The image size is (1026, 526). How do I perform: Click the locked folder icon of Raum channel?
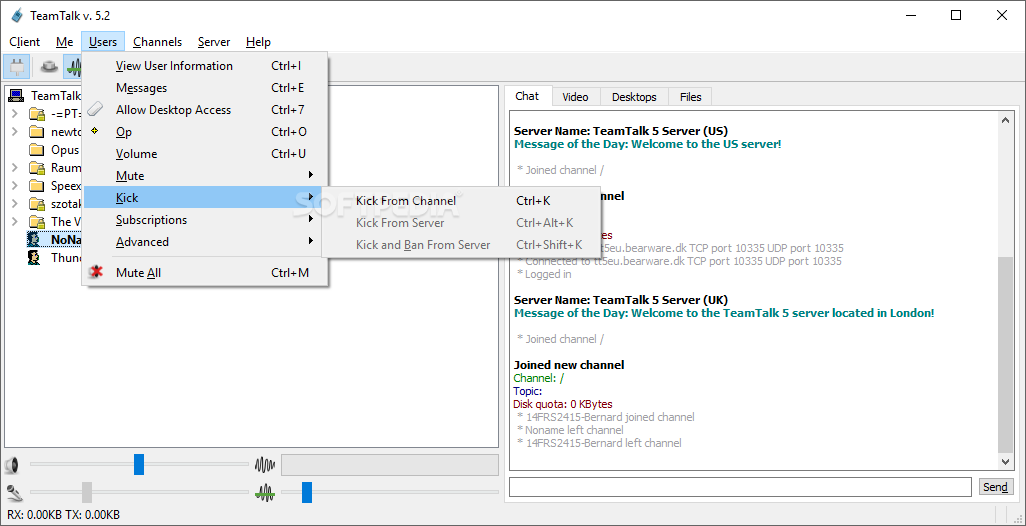[37, 168]
